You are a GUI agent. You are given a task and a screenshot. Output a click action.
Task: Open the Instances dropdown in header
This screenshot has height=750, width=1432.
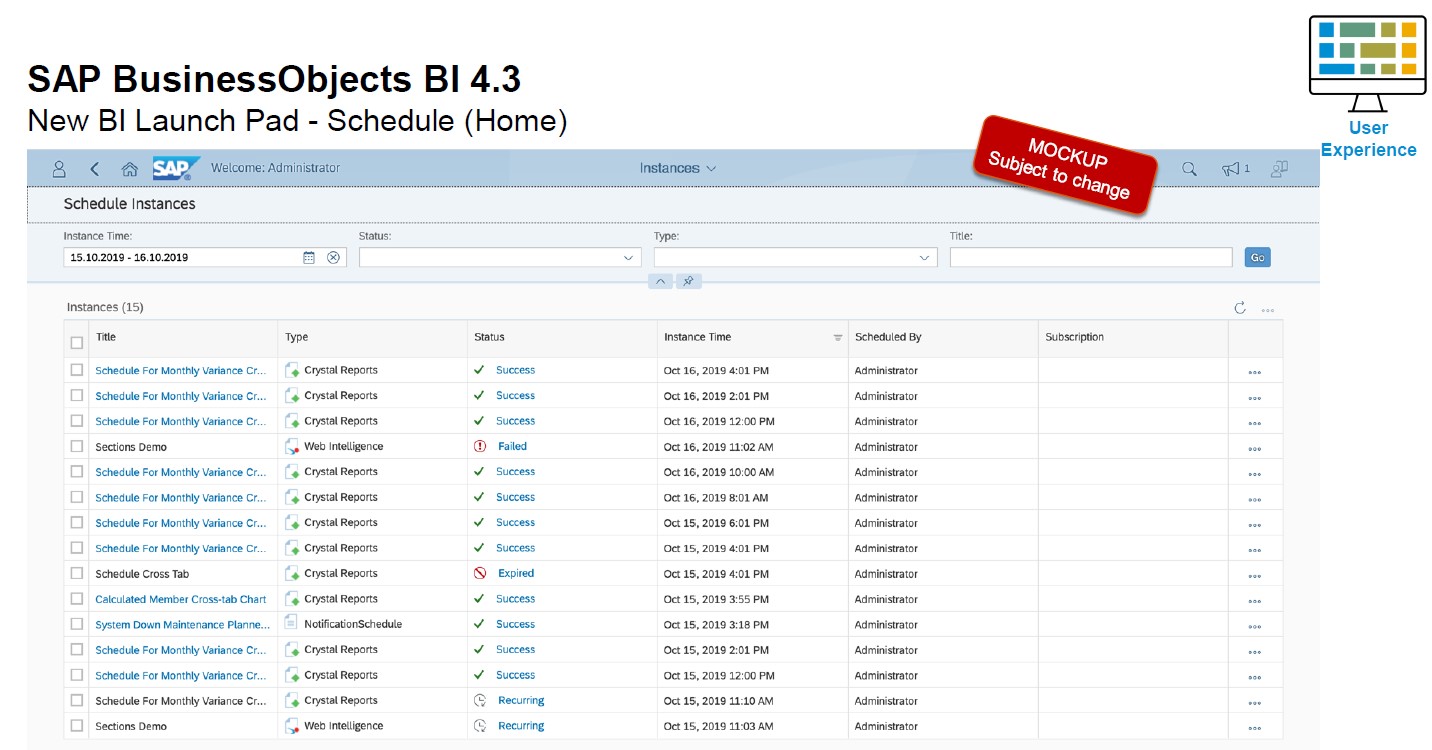(x=678, y=168)
